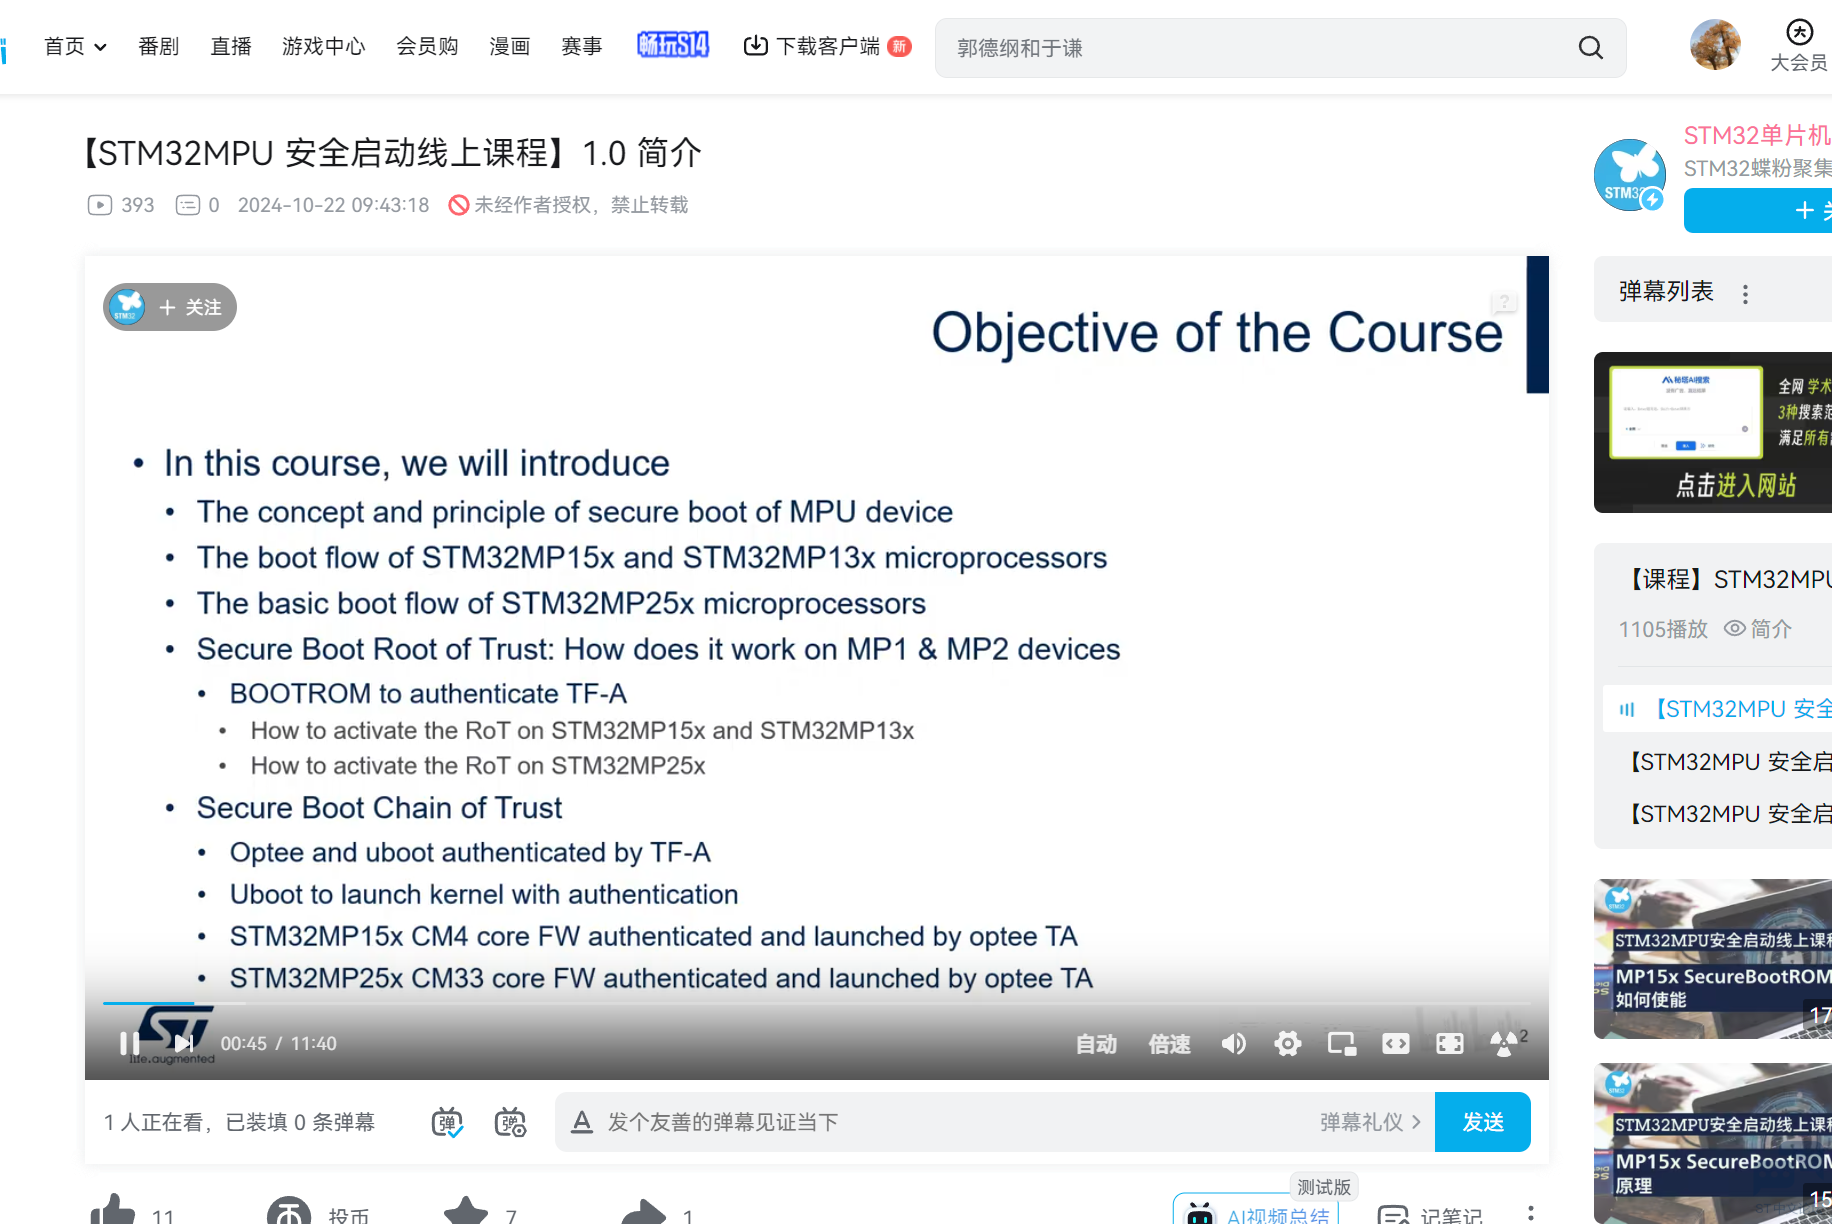Pause the video playback

click(x=129, y=1043)
